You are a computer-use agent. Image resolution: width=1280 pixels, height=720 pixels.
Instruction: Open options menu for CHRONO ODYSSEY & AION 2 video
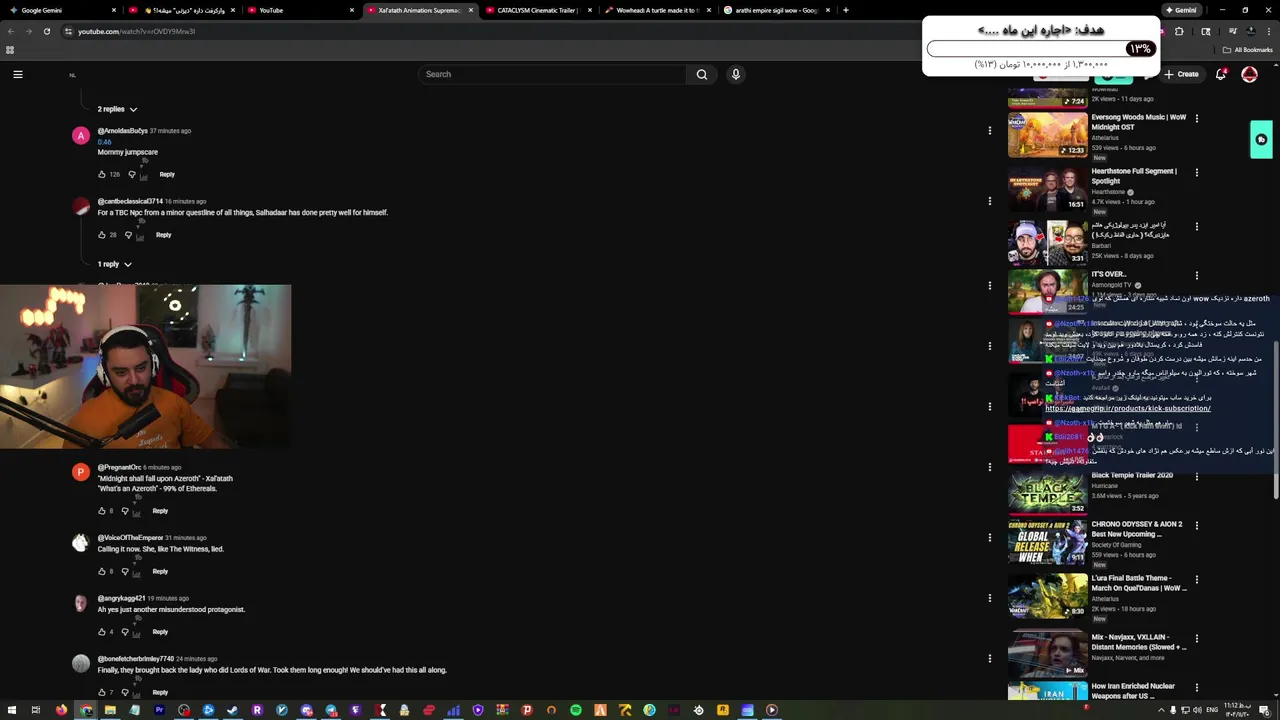[x=1196, y=525]
